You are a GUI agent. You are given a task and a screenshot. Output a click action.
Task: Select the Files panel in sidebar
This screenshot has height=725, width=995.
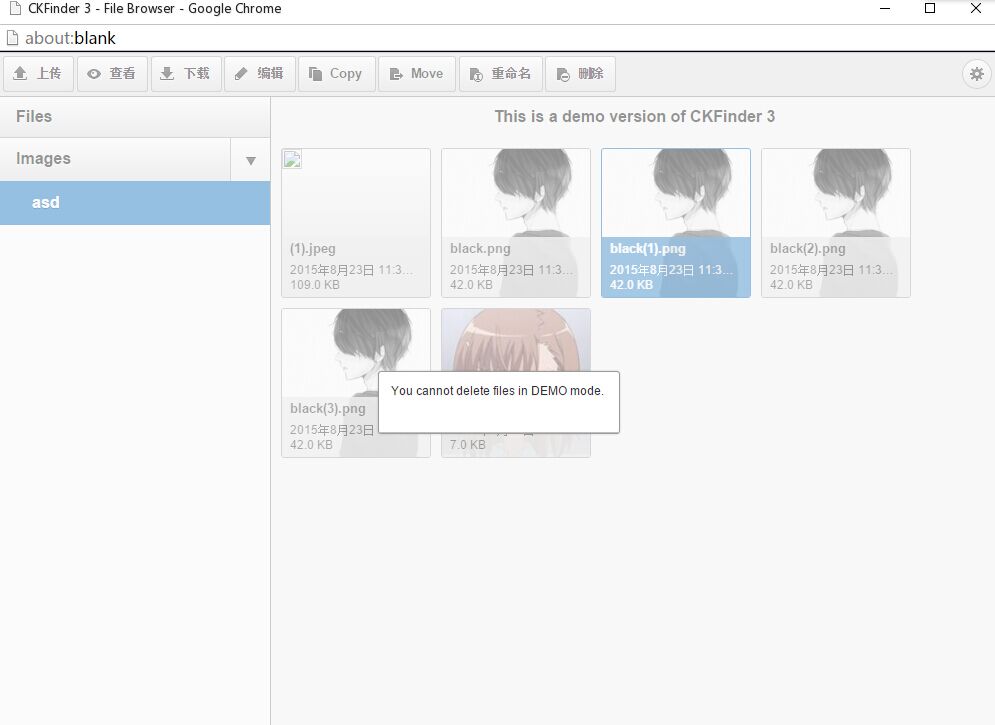33,116
